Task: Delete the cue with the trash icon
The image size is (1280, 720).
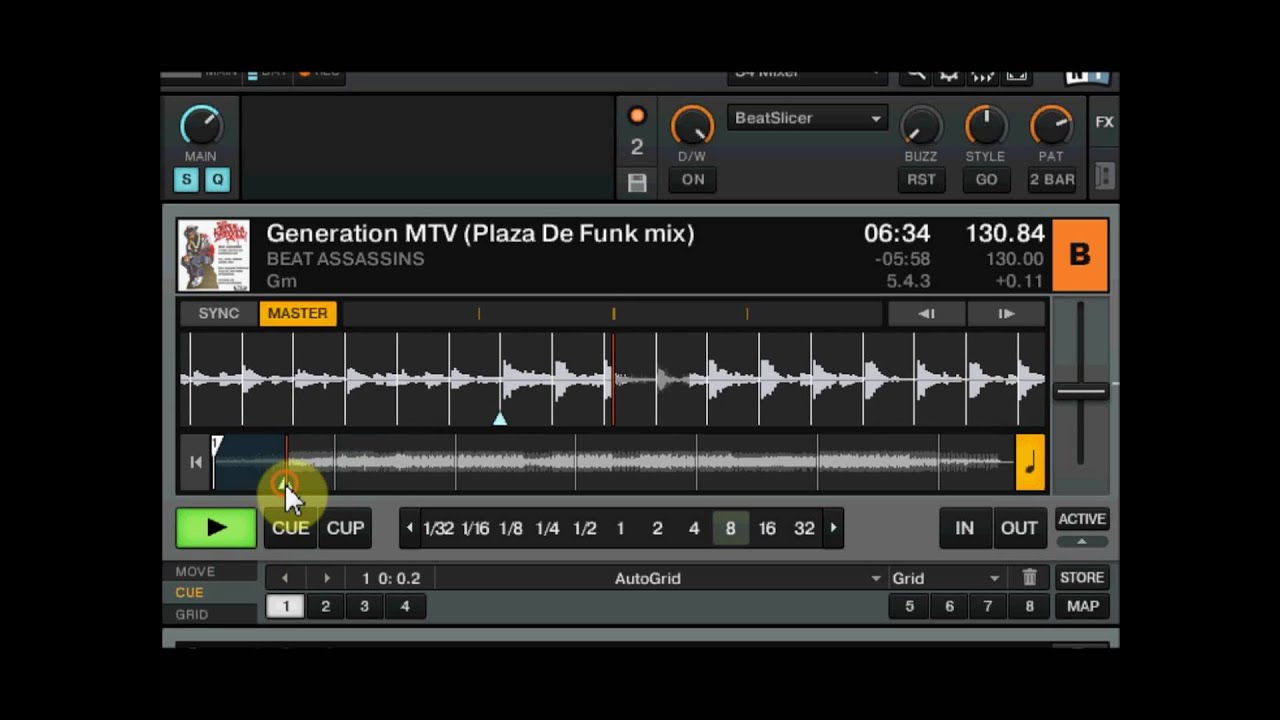Action: pos(1029,578)
